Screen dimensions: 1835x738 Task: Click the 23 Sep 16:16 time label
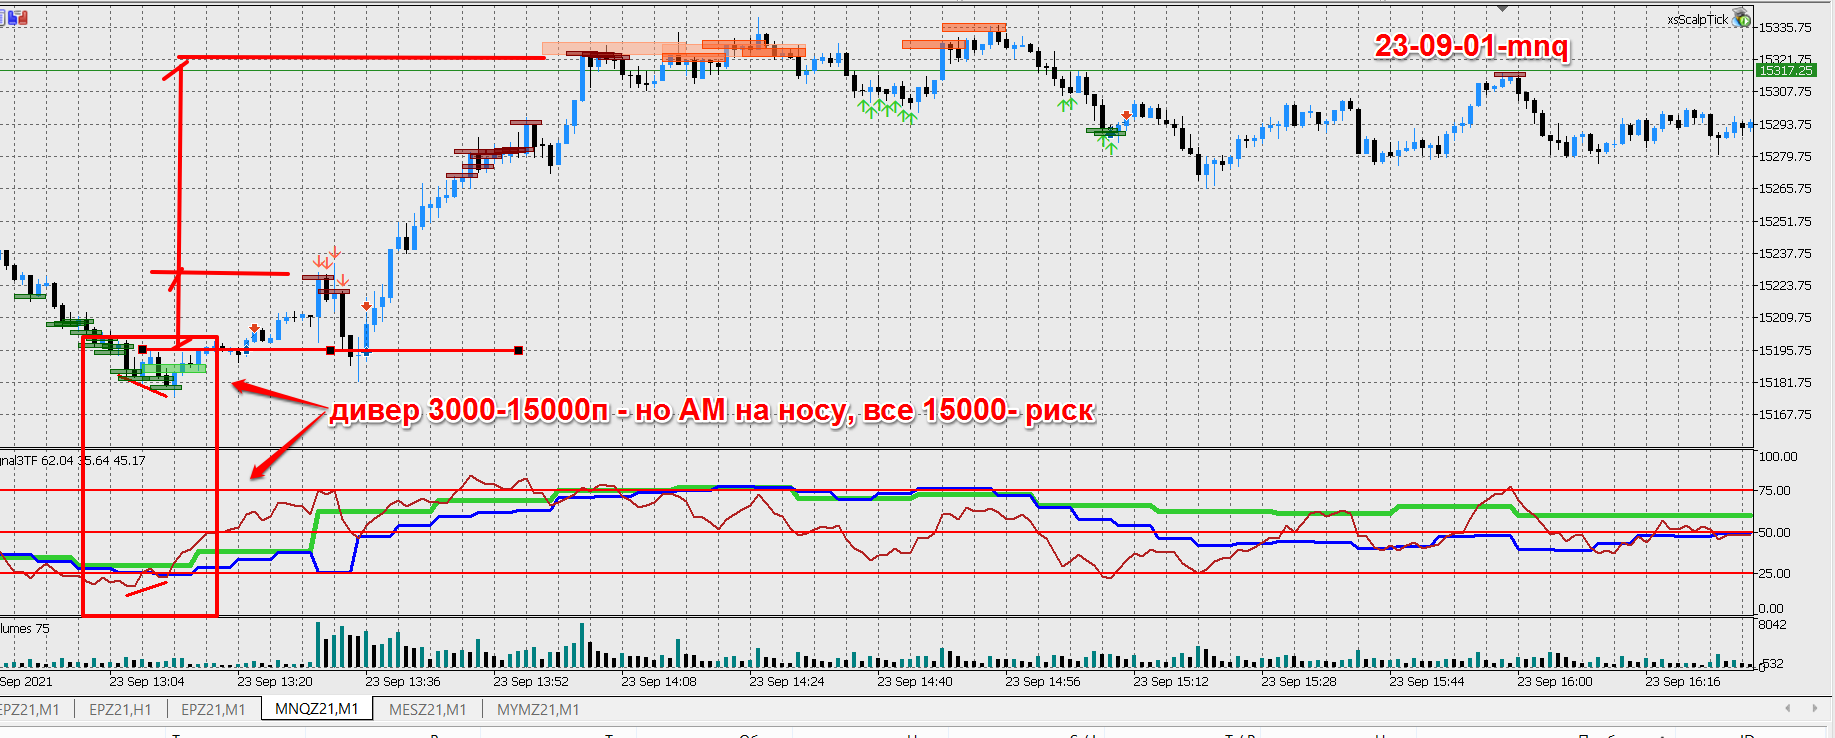[1683, 682]
